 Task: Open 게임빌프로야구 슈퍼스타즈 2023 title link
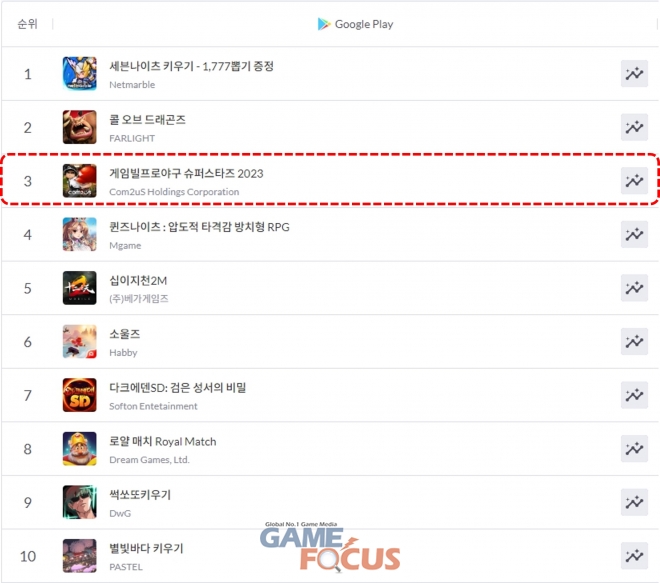click(186, 173)
